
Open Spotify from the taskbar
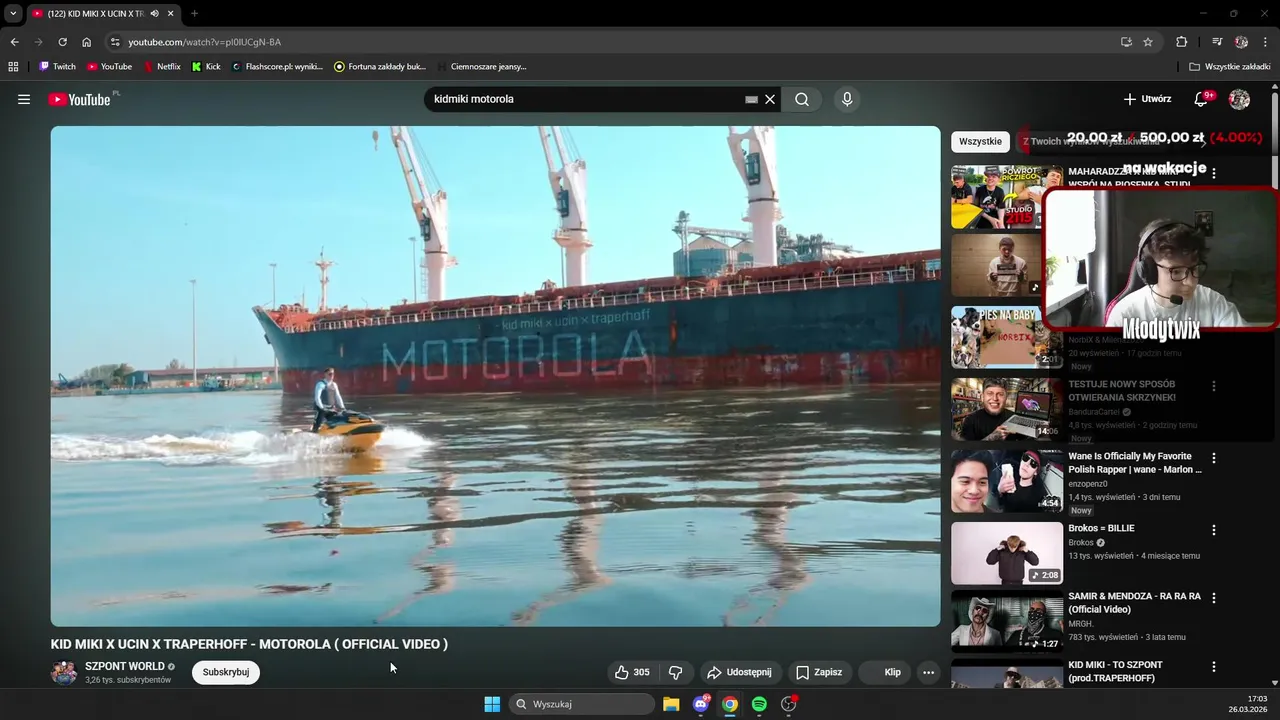click(759, 704)
